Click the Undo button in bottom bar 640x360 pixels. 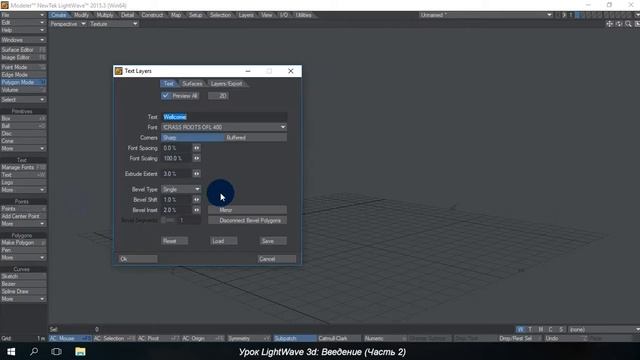566,338
